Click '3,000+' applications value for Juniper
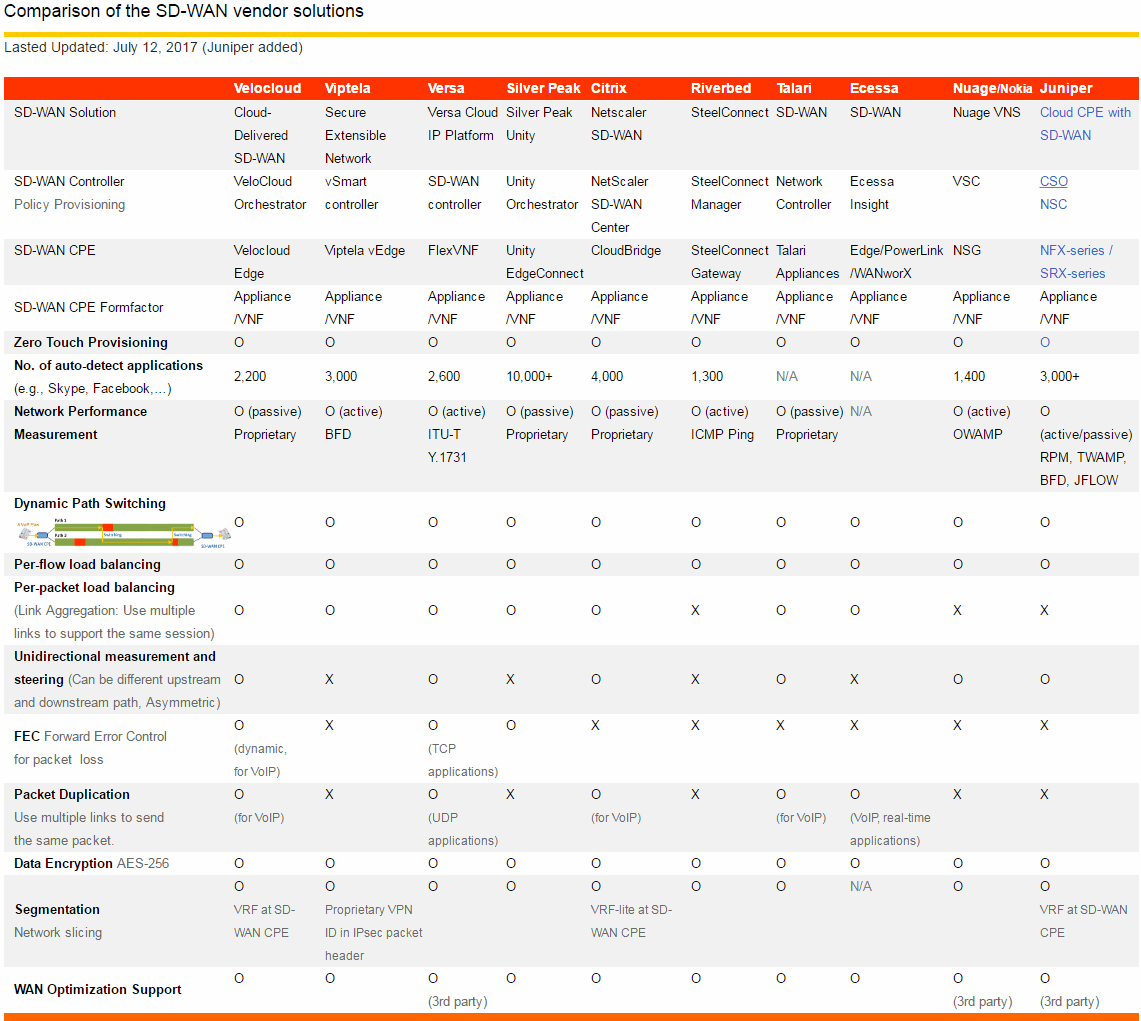This screenshot has height=1021, width=1141. coord(1060,376)
